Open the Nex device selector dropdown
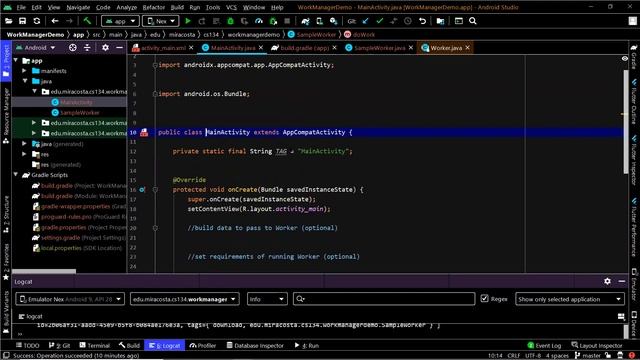 tap(161, 21)
